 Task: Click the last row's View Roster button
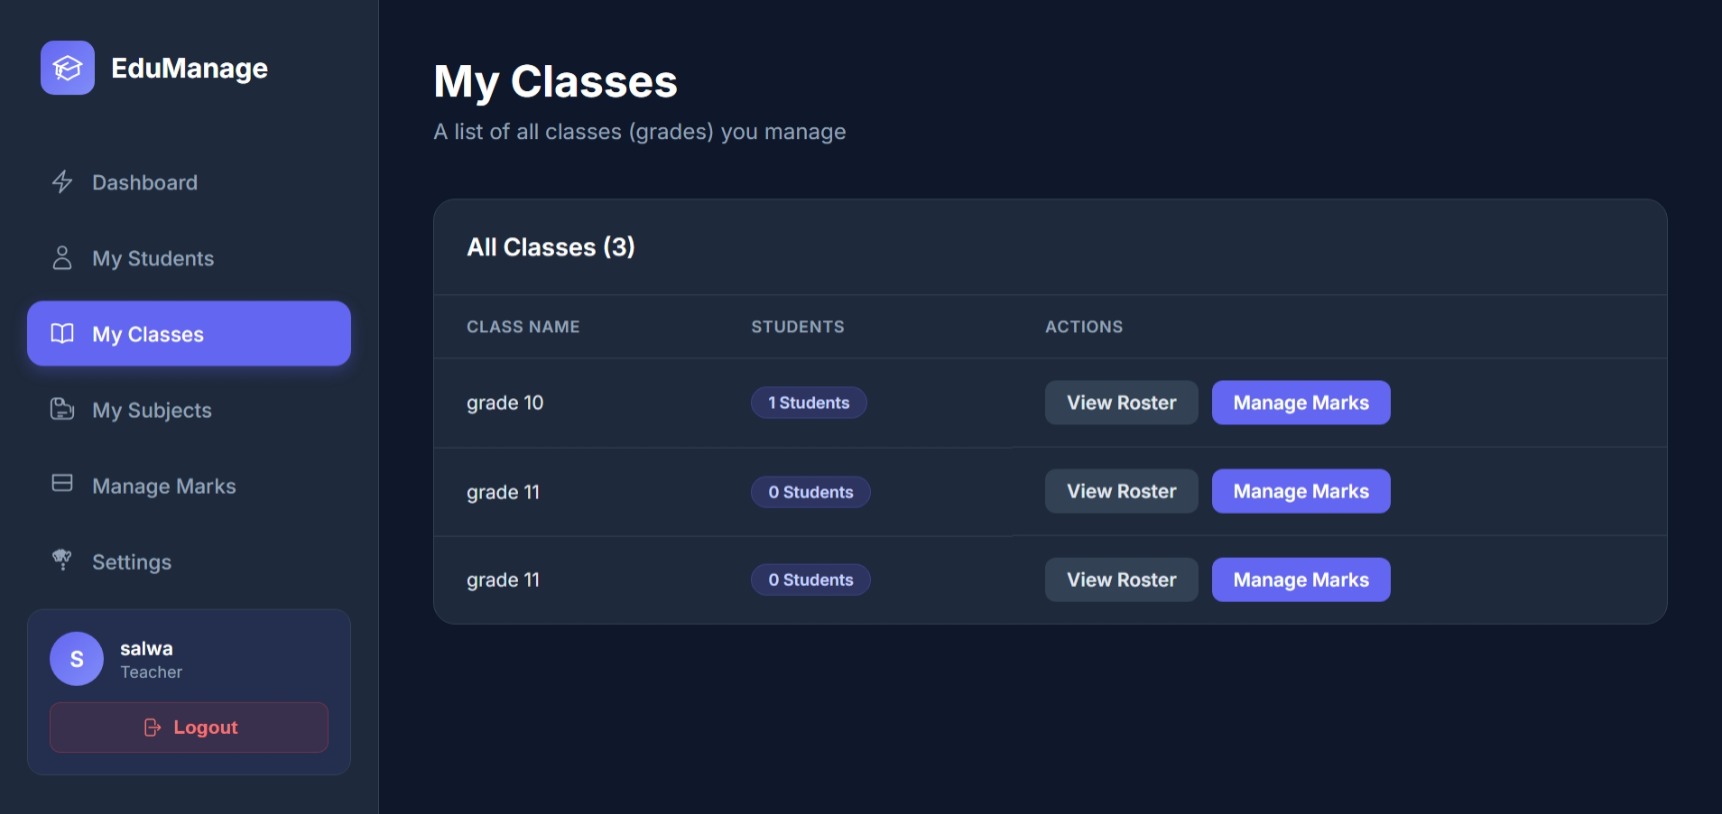pos(1121,580)
